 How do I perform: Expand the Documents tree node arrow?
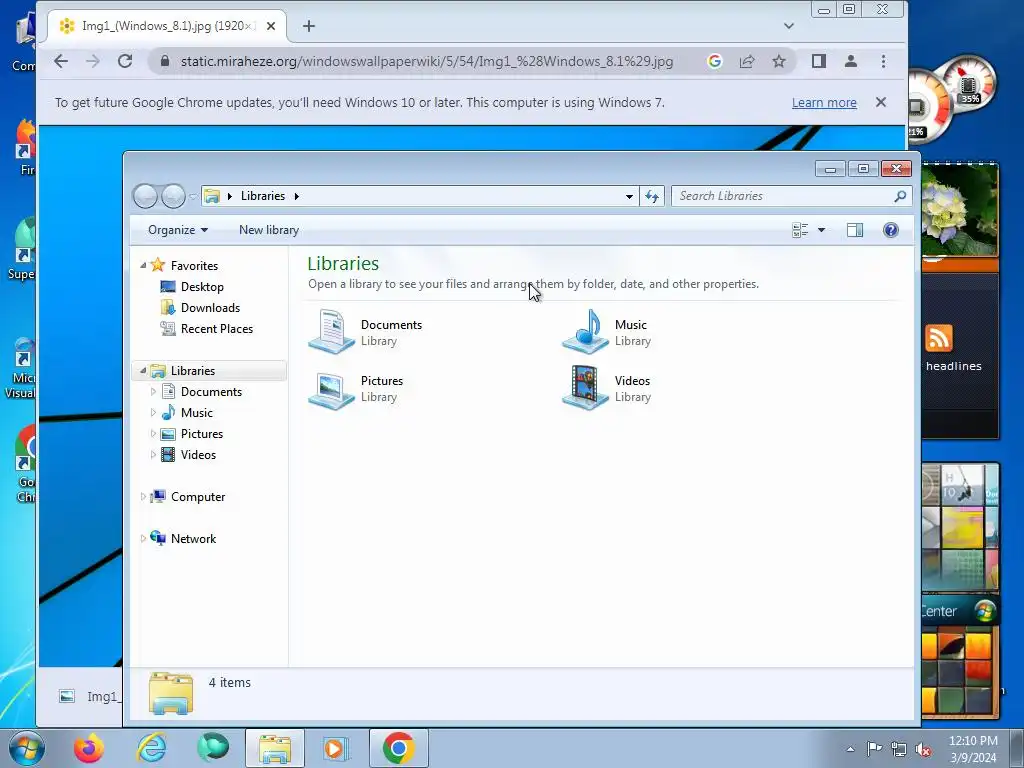tap(153, 392)
